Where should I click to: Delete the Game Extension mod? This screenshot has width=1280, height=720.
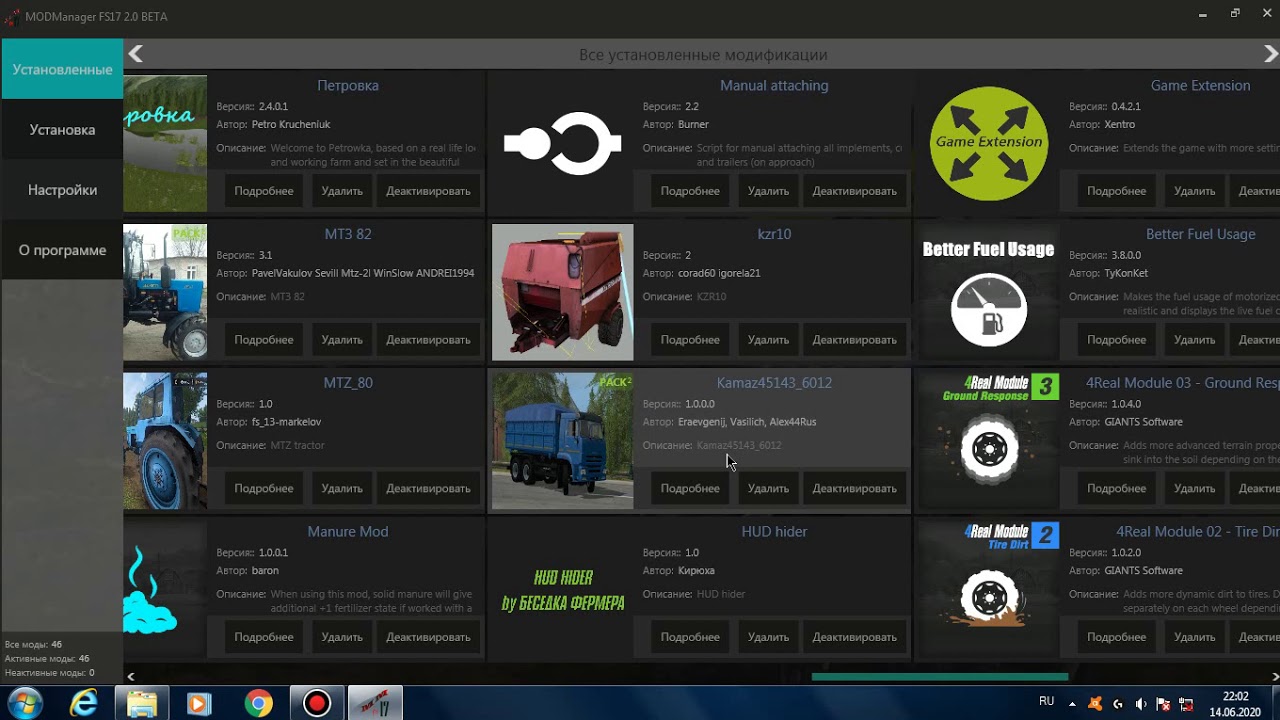coord(1194,191)
